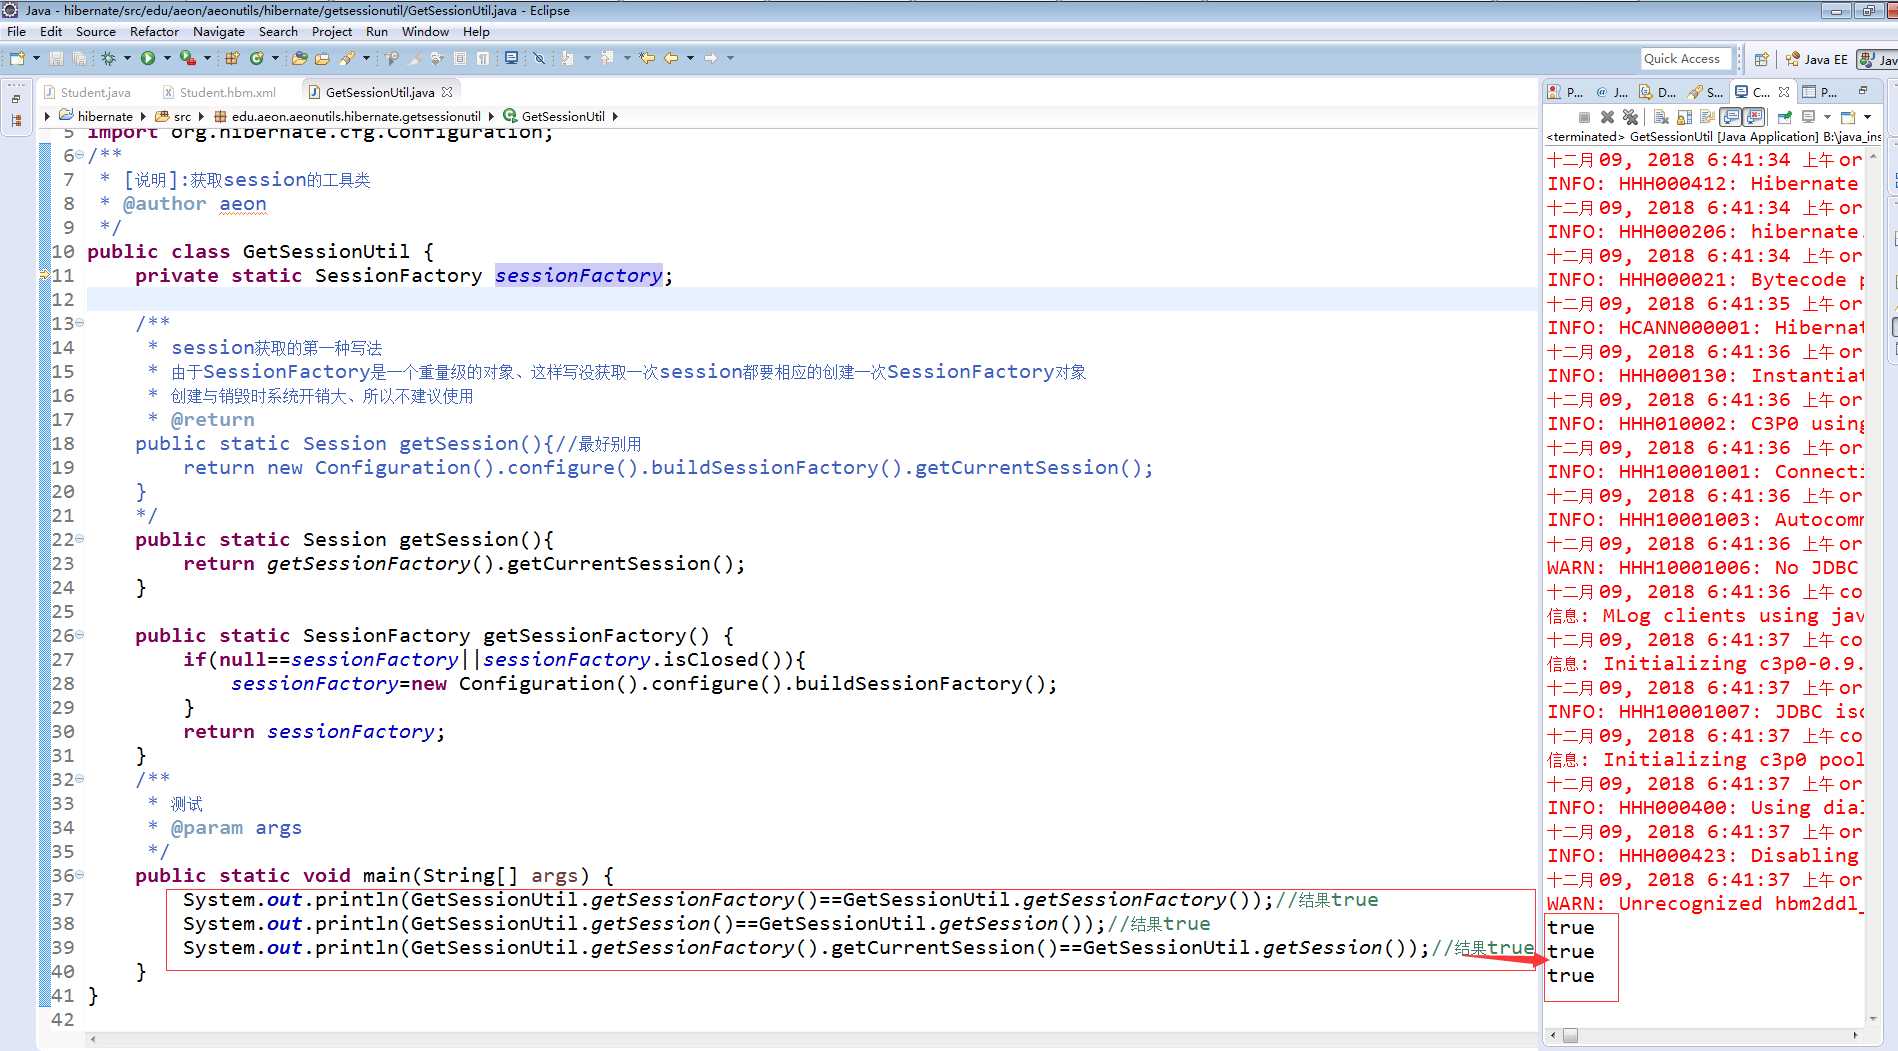Toggle block selection mode icon
Screen dimensions: 1898x1051
coord(460,58)
